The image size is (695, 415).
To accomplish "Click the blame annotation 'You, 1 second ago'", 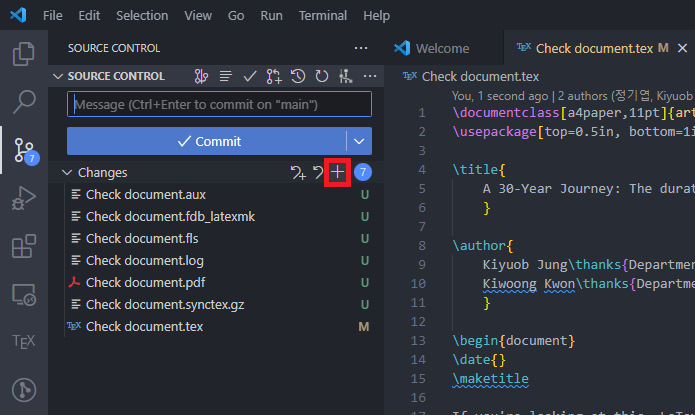I will [500, 96].
